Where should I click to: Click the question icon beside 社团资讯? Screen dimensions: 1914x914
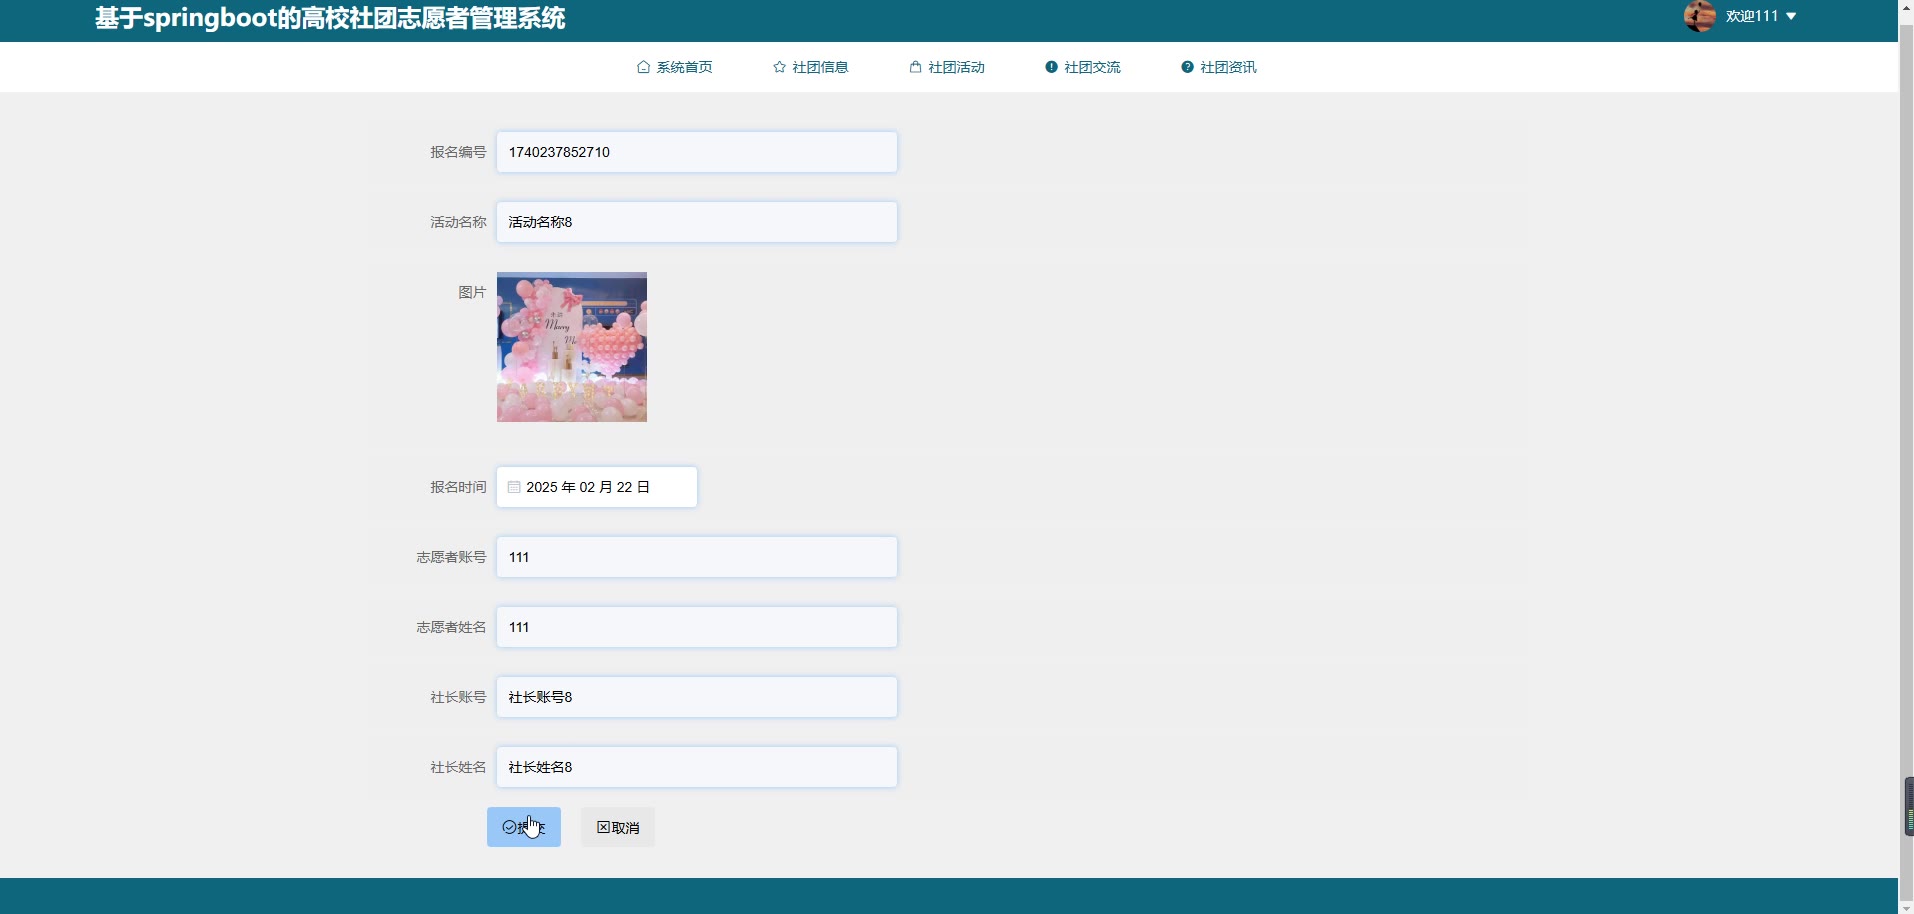coord(1187,67)
